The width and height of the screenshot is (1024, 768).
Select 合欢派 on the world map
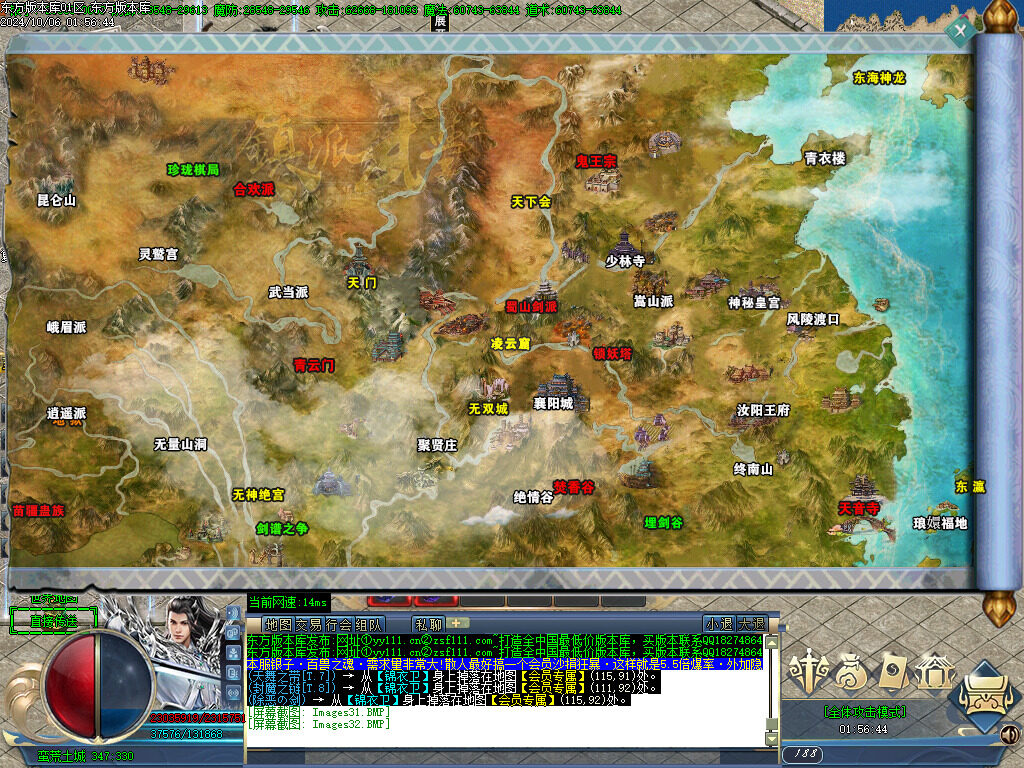(254, 189)
